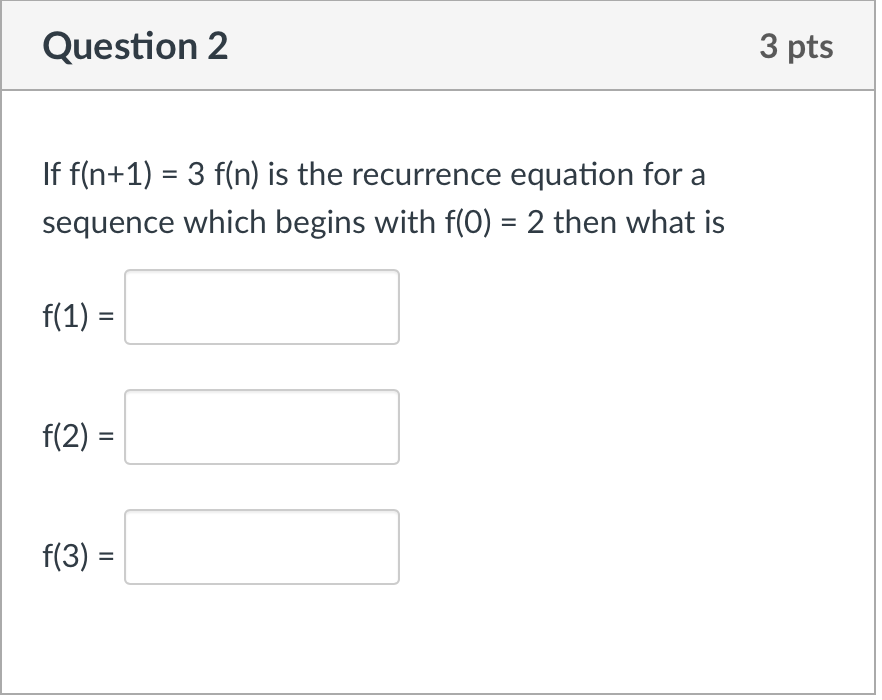The width and height of the screenshot is (882, 700).
Task: Click the border of the f(1) input box
Action: (261, 270)
